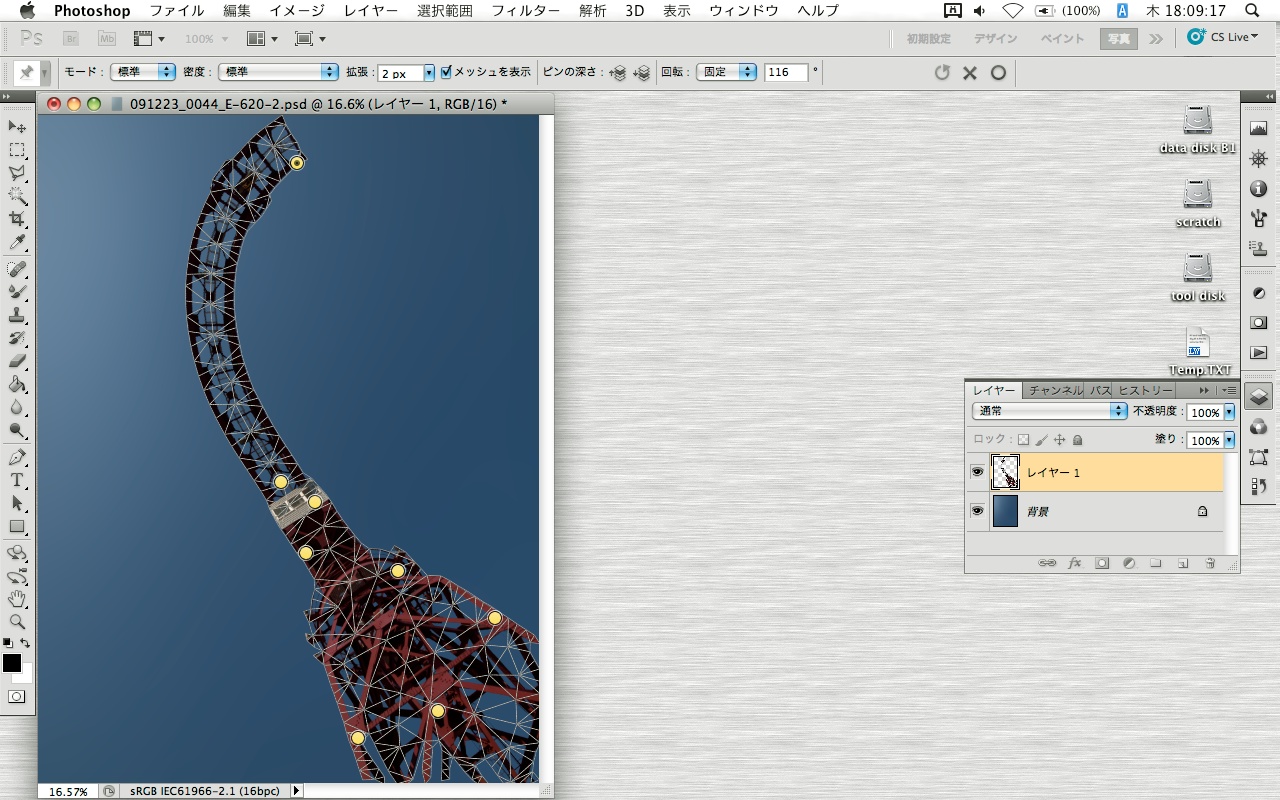Viewport: 1280px width, 800px height.
Task: Click the black foreground color swatch
Action: [12, 663]
